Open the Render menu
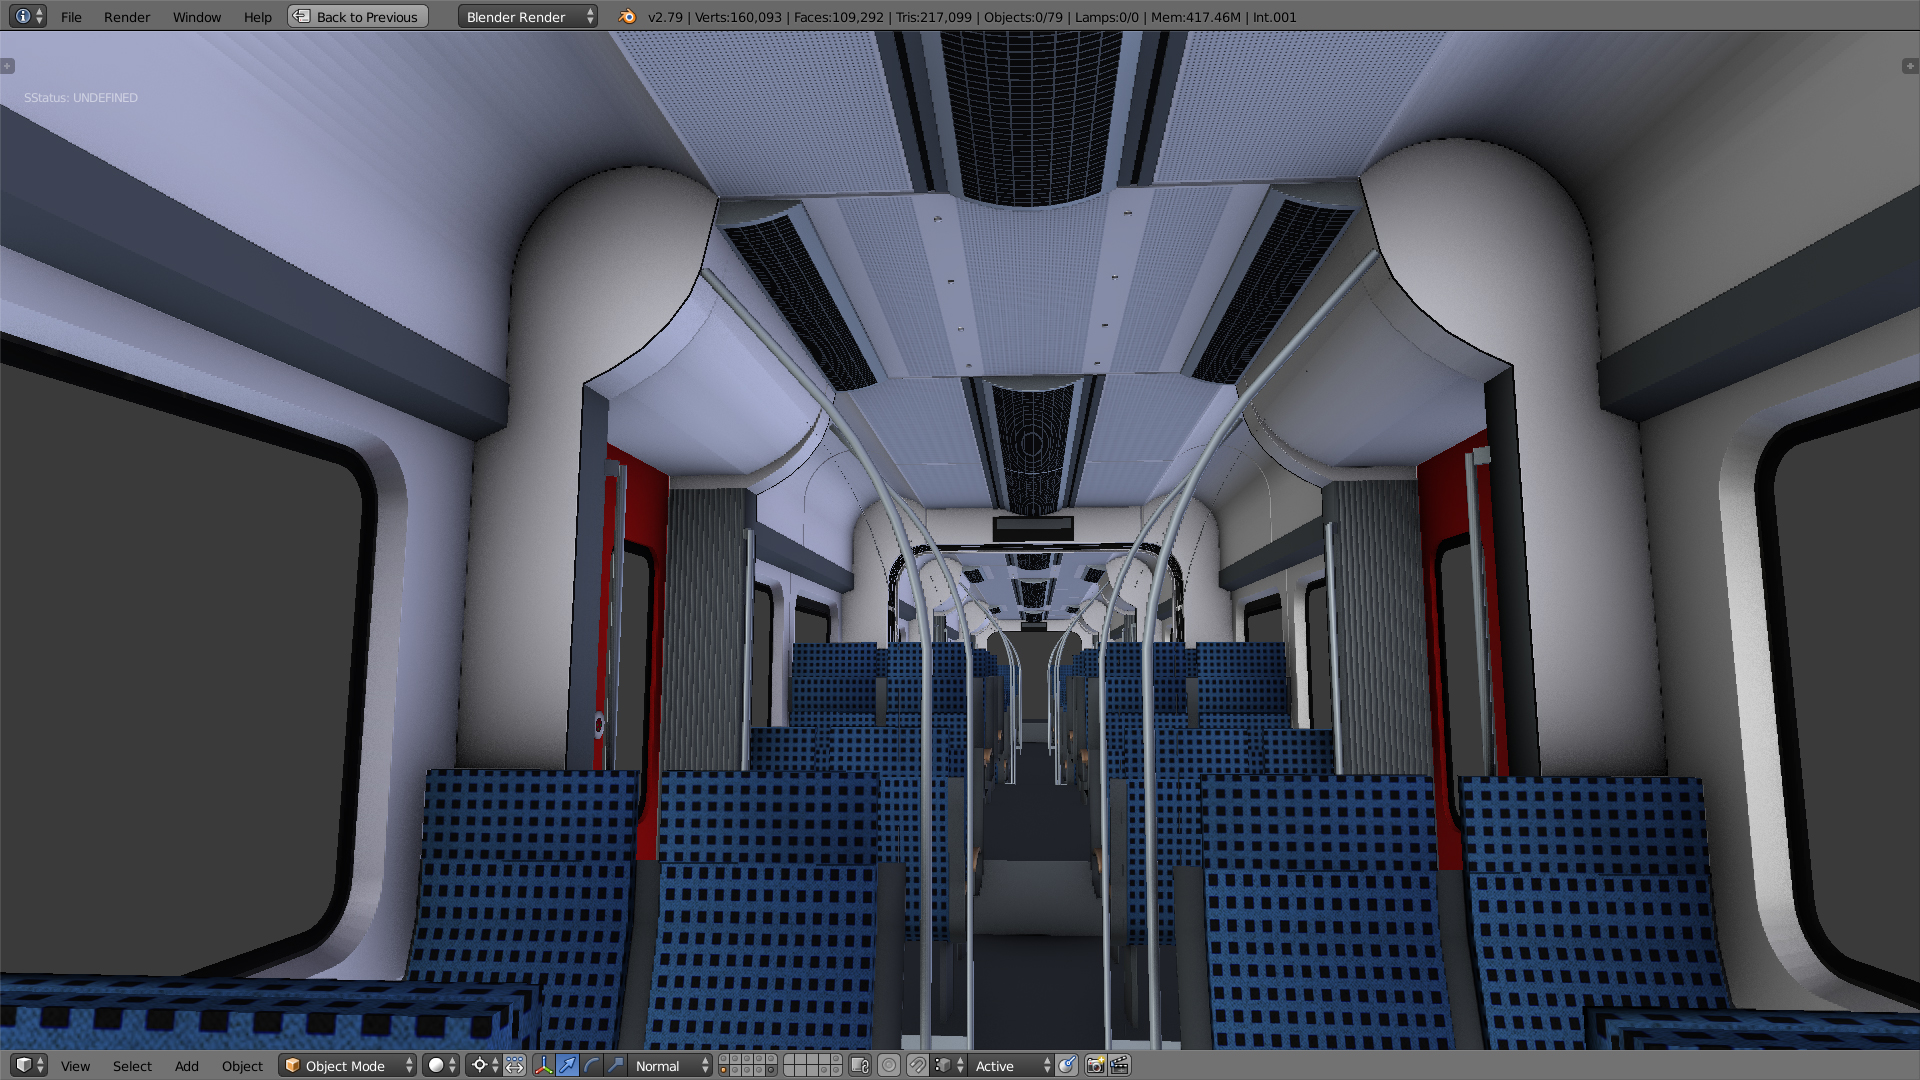Viewport: 1920px width, 1080px height. pos(127,17)
